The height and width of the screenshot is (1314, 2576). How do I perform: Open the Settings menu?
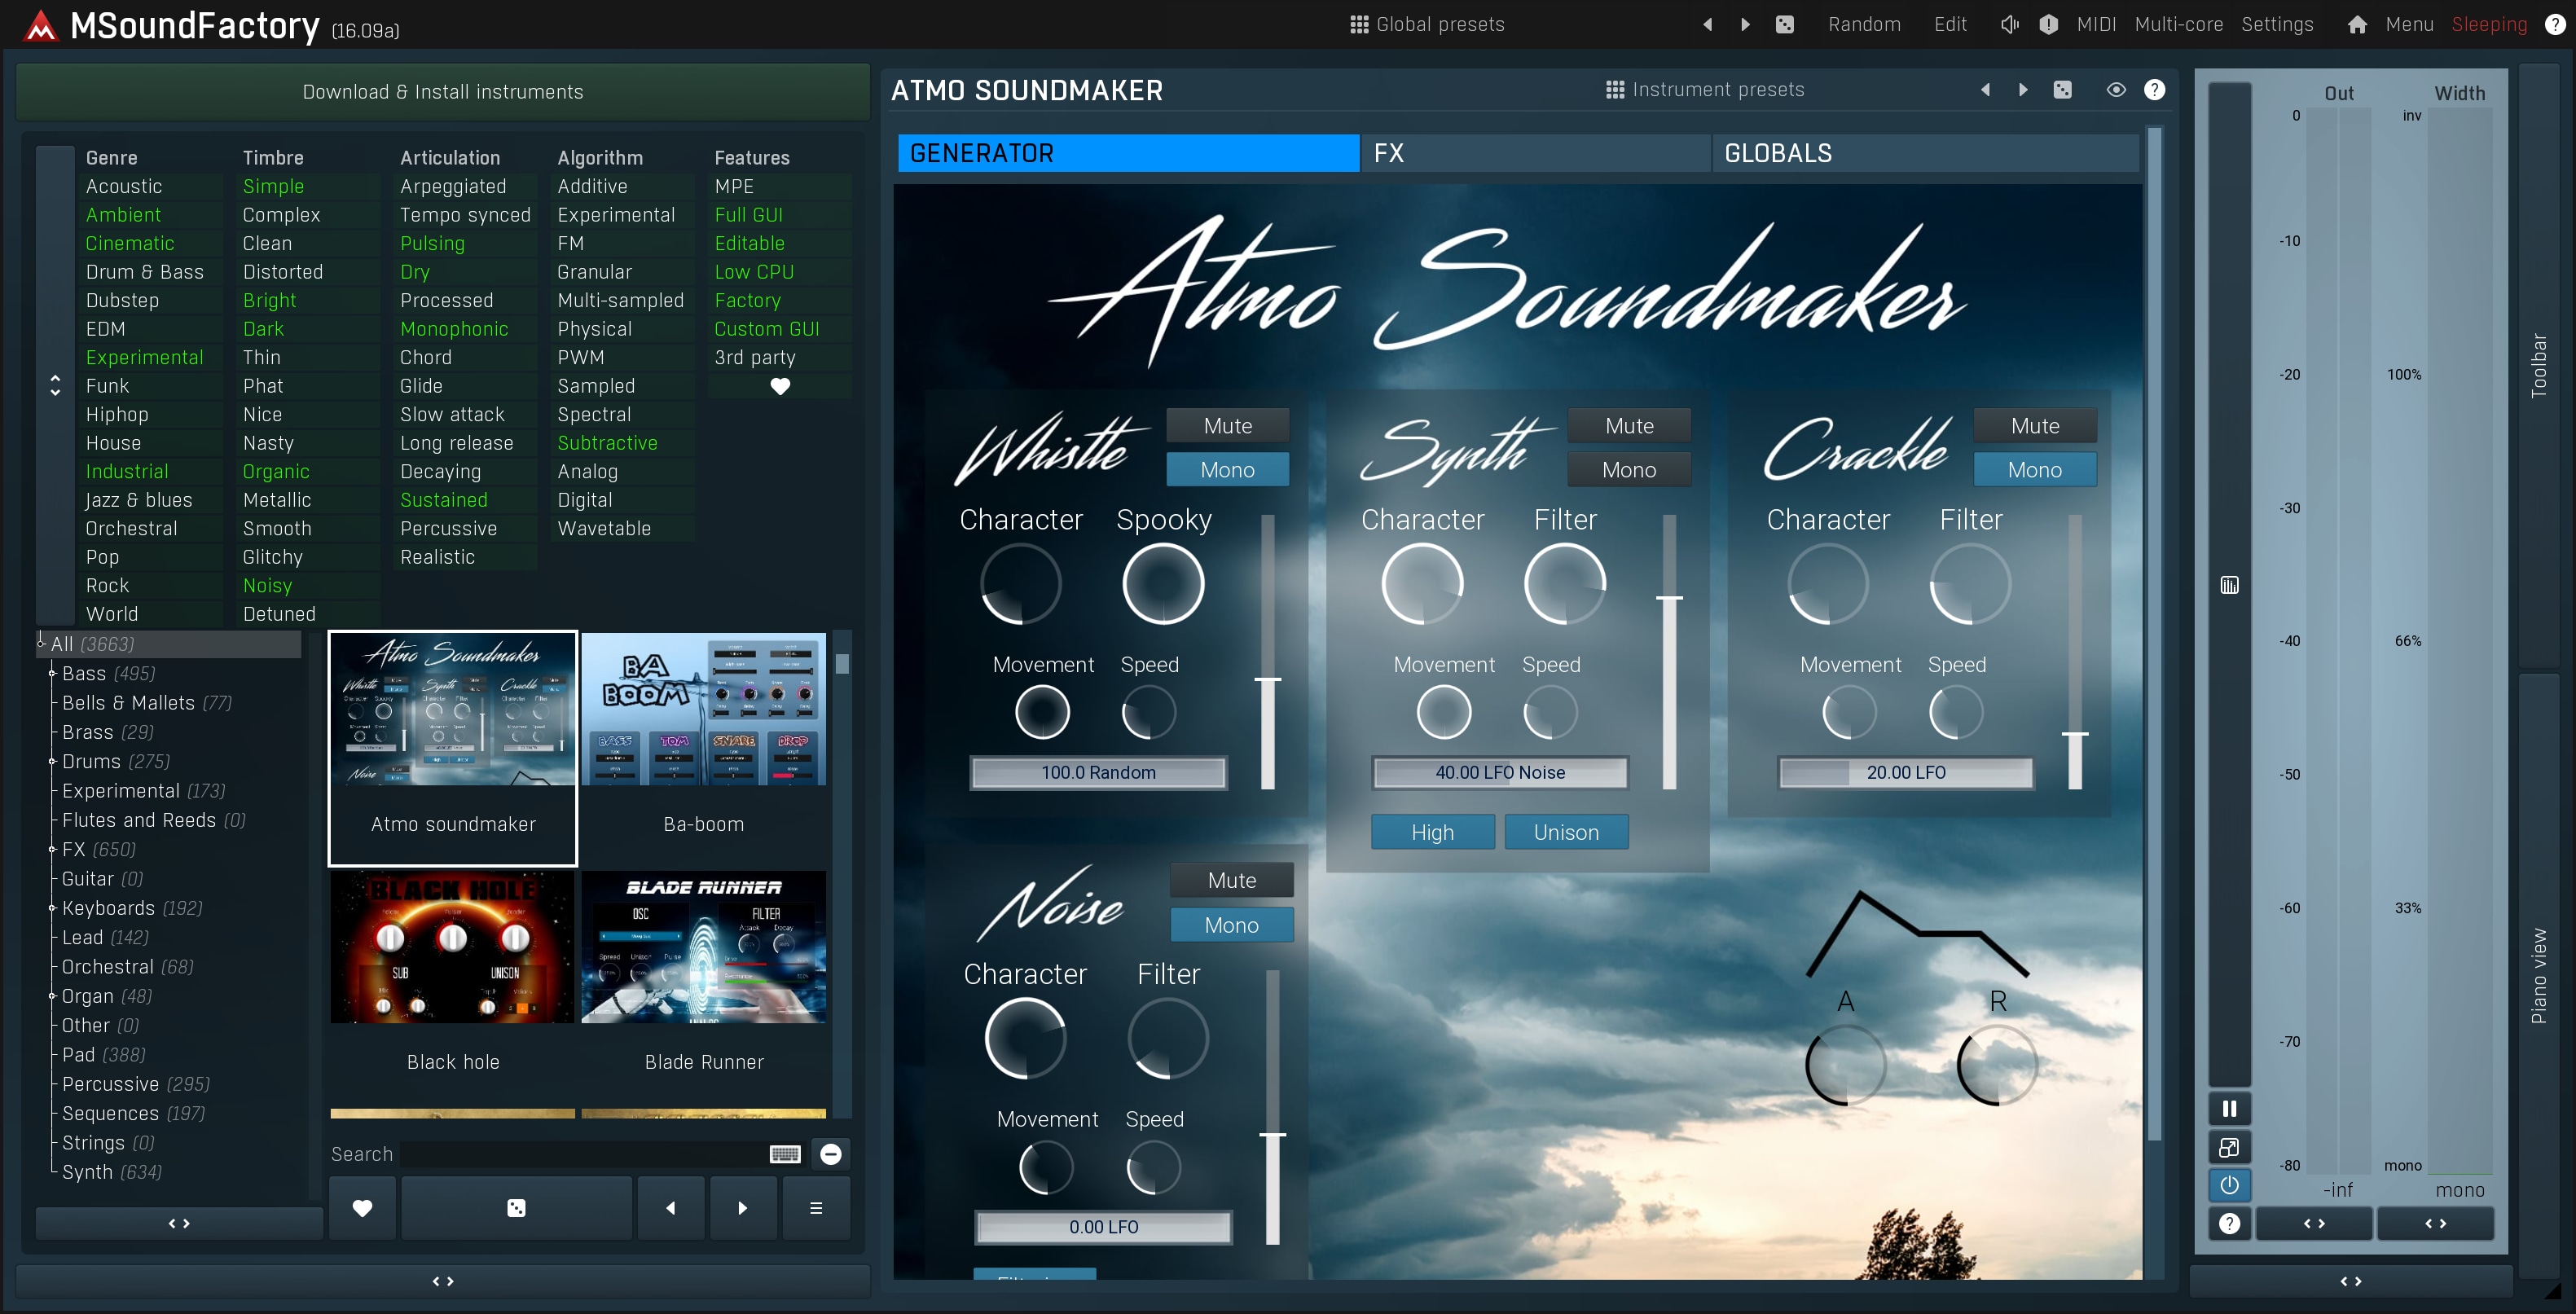click(2277, 24)
